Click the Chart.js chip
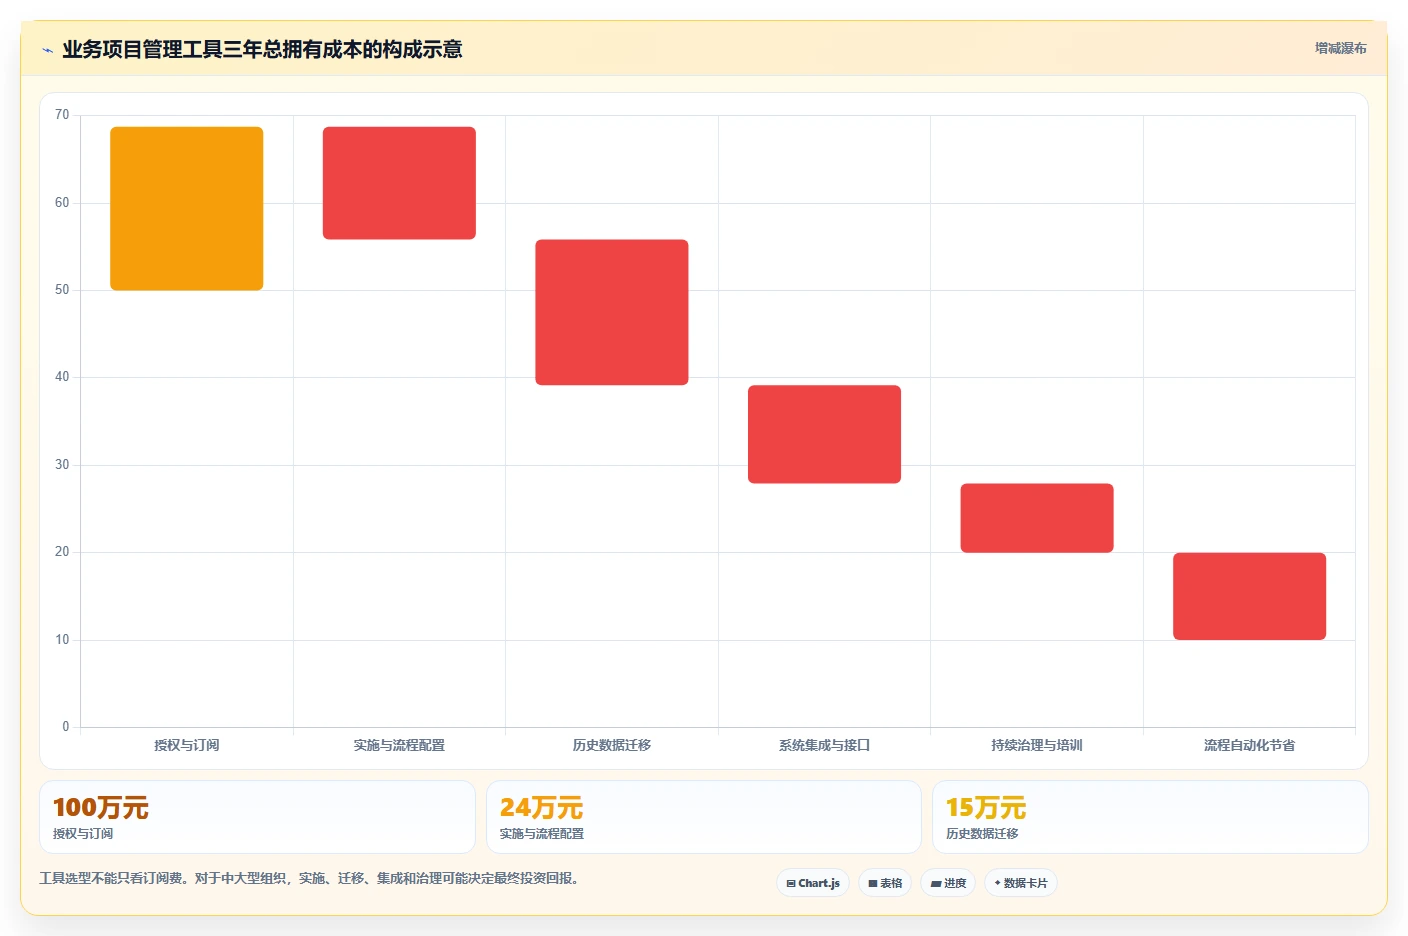This screenshot has height=936, width=1408. click(813, 883)
